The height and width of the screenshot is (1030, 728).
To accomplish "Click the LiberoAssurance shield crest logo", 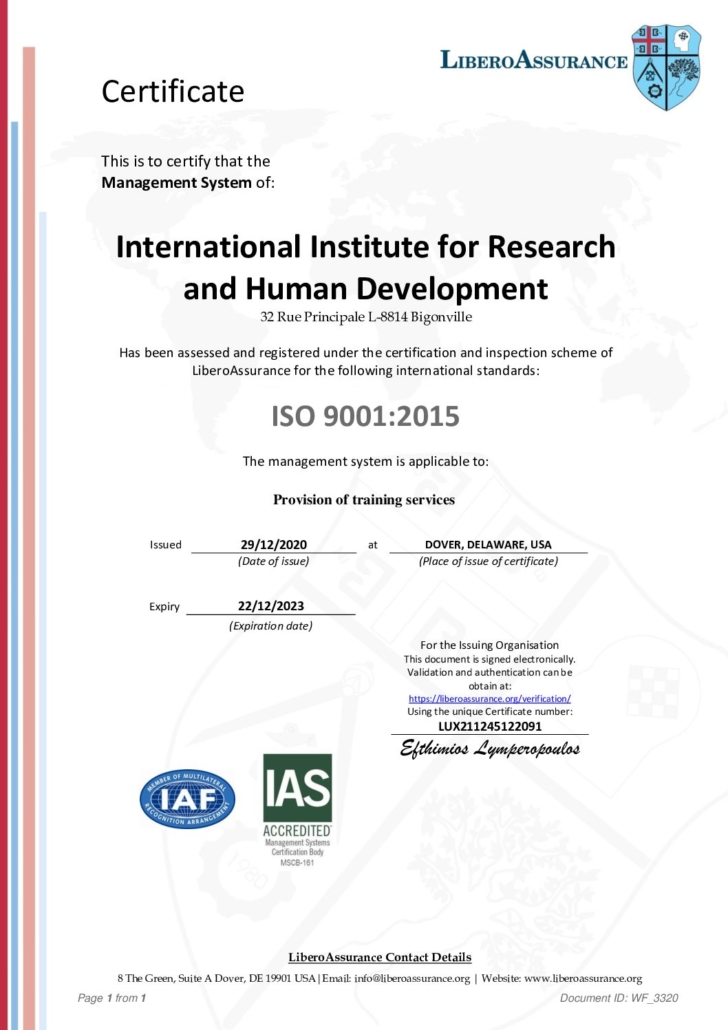I will click(x=666, y=67).
